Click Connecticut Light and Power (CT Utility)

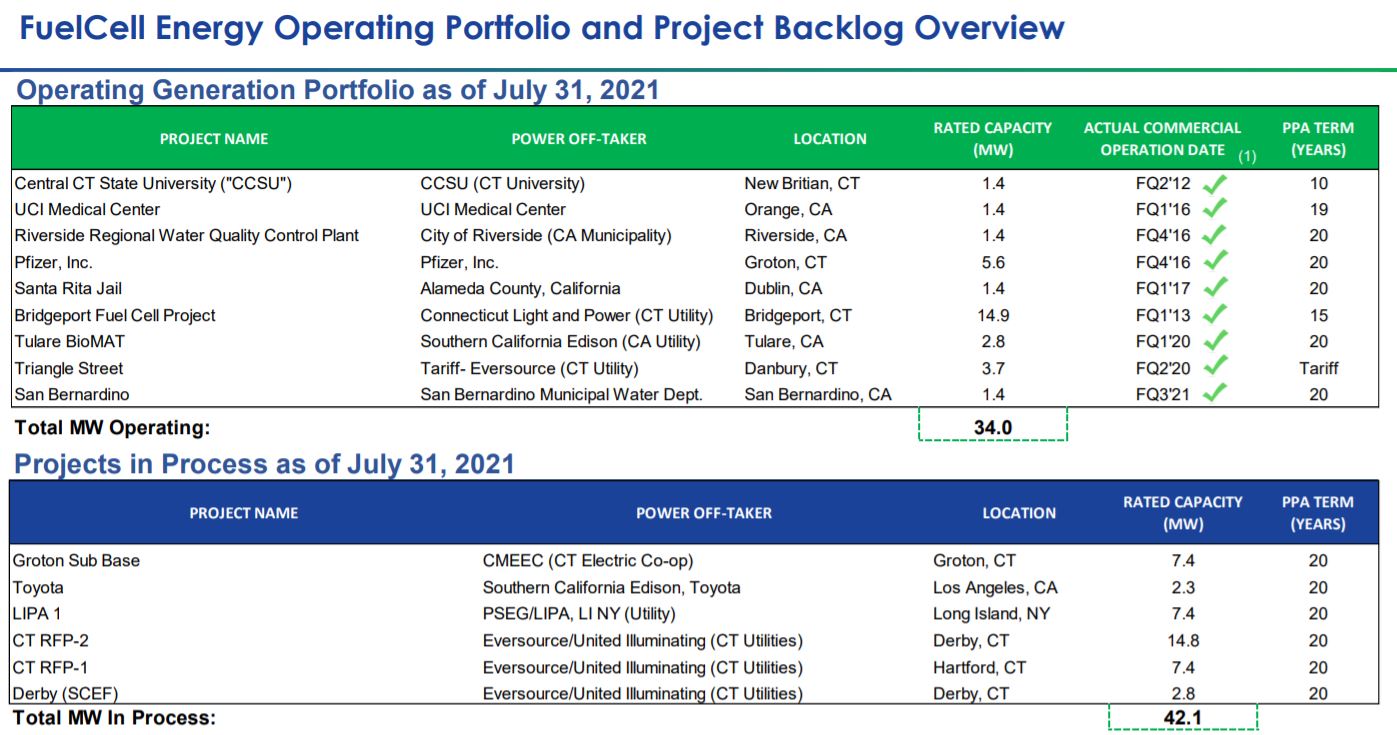[x=567, y=315]
